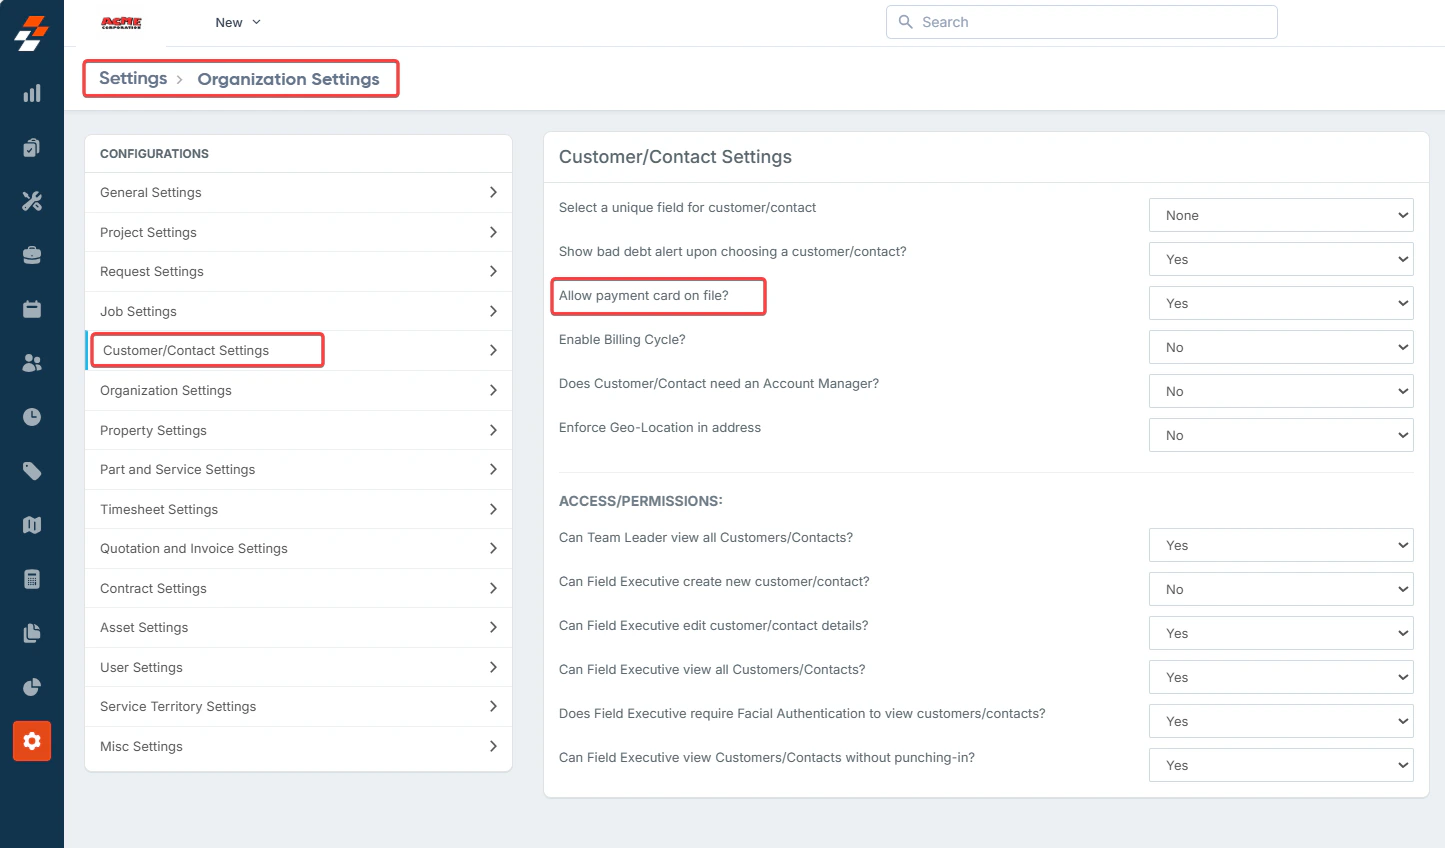Open the dashboard bar chart icon
Image resolution: width=1445 pixels, height=848 pixels.
32,93
